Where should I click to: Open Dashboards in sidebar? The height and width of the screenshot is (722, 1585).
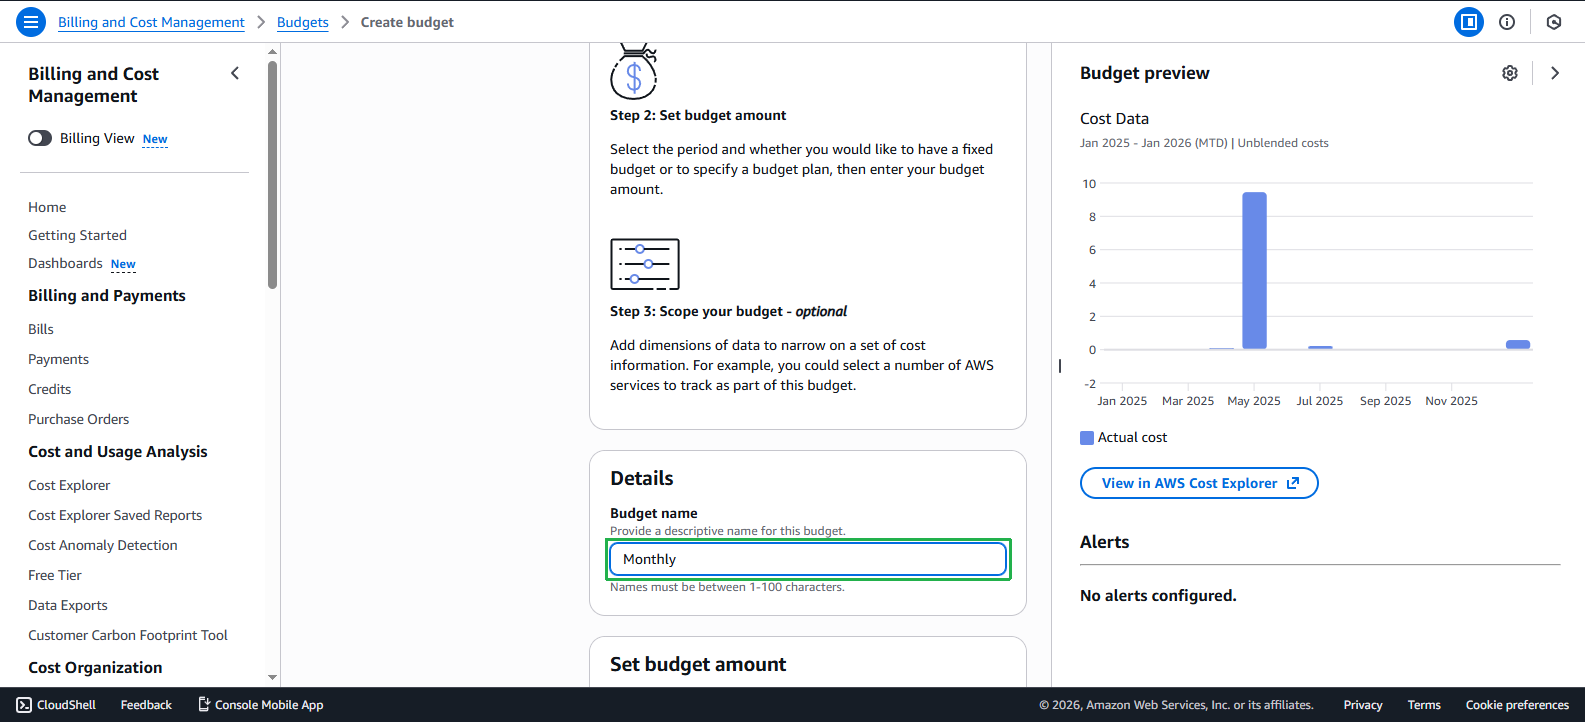click(65, 263)
